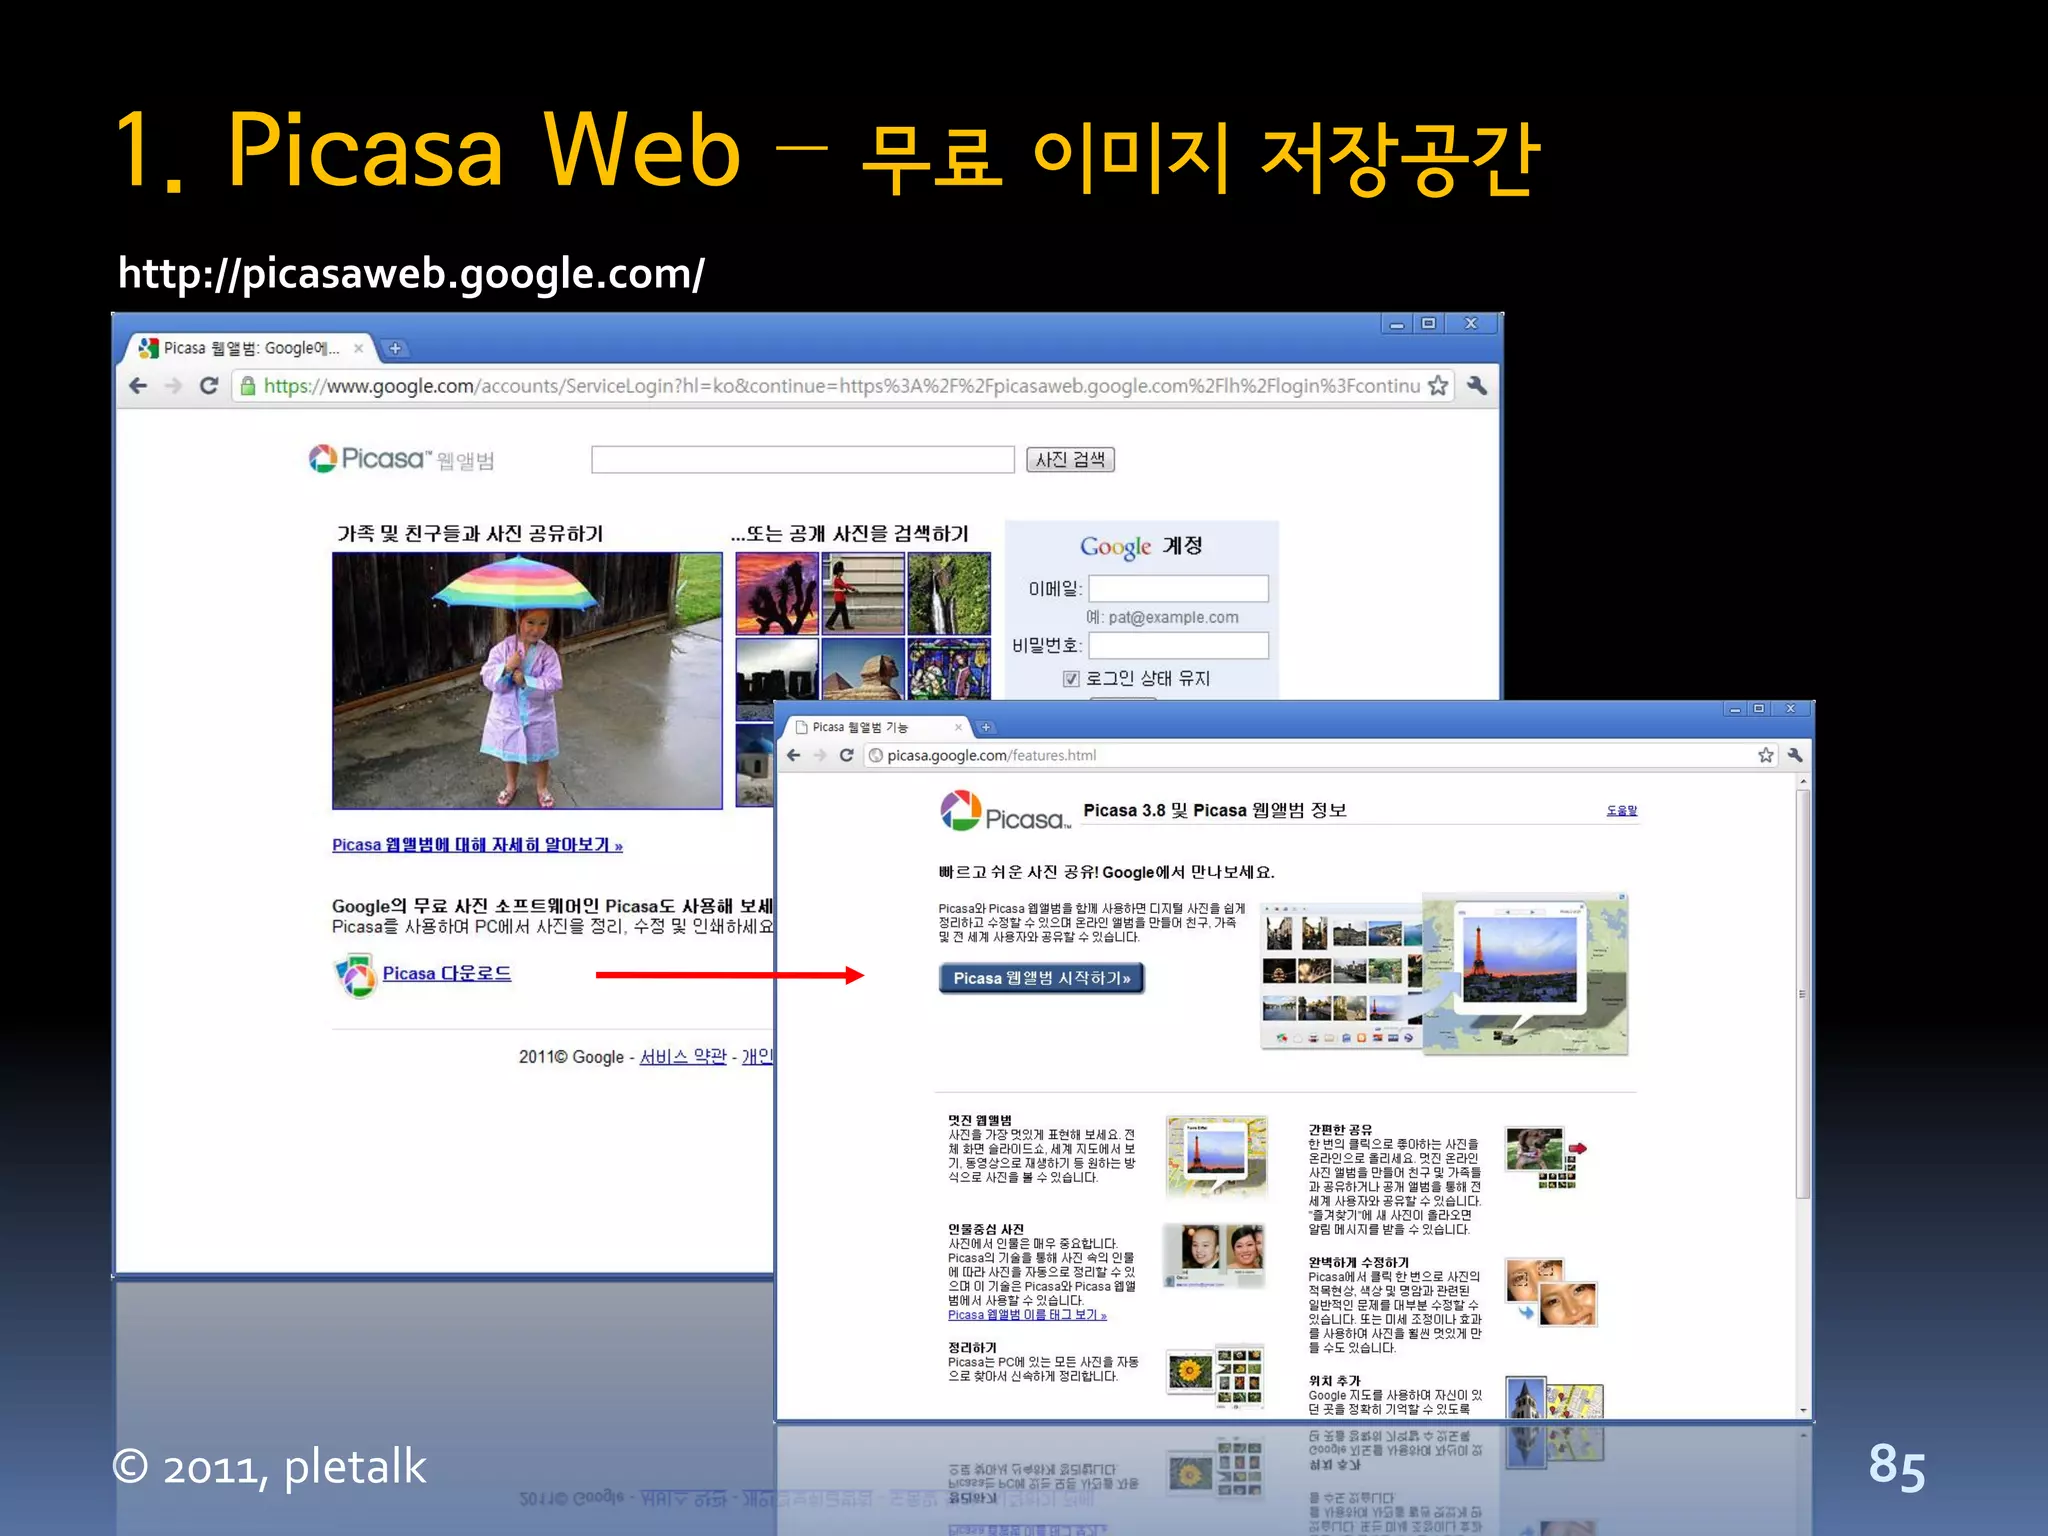2048x1536 pixels.
Task: Click the green padlock security icon
Action: tap(247, 386)
